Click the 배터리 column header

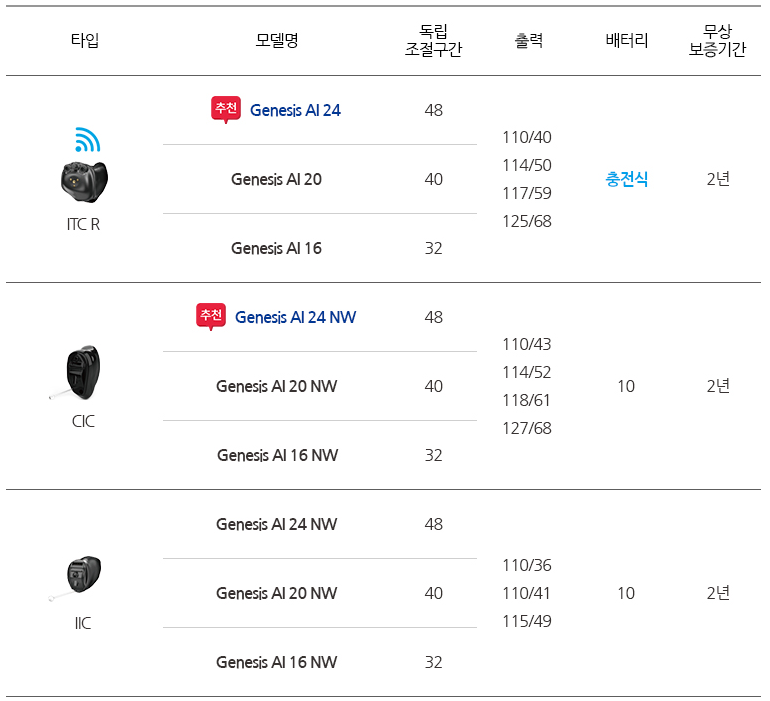(627, 41)
